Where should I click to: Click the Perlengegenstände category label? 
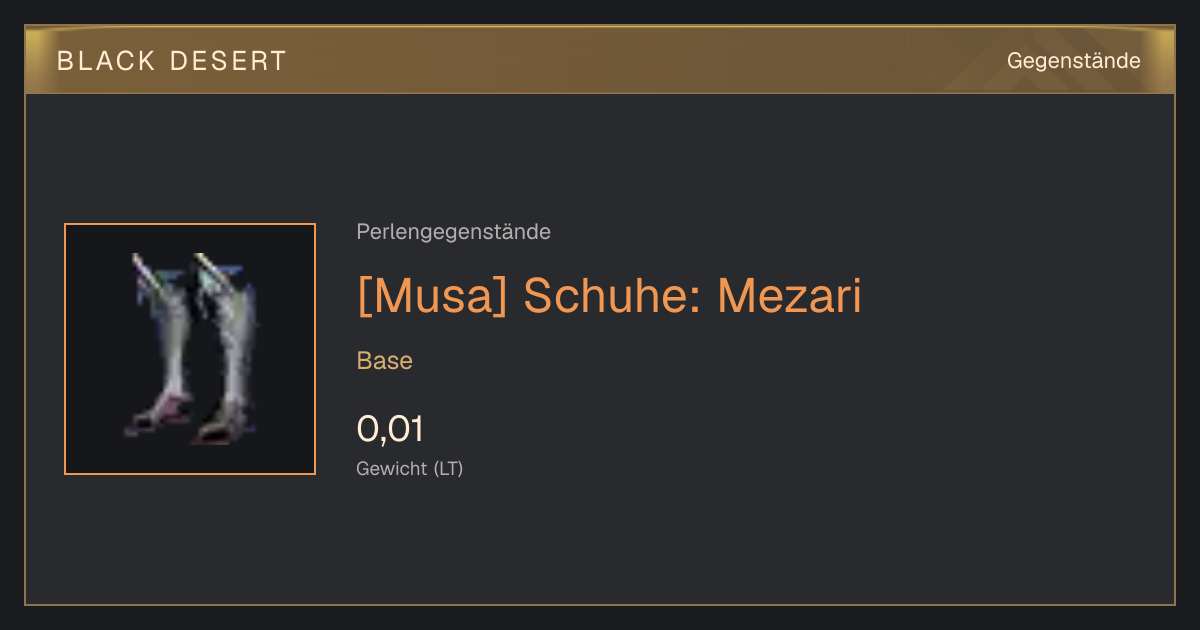pyautogui.click(x=453, y=232)
